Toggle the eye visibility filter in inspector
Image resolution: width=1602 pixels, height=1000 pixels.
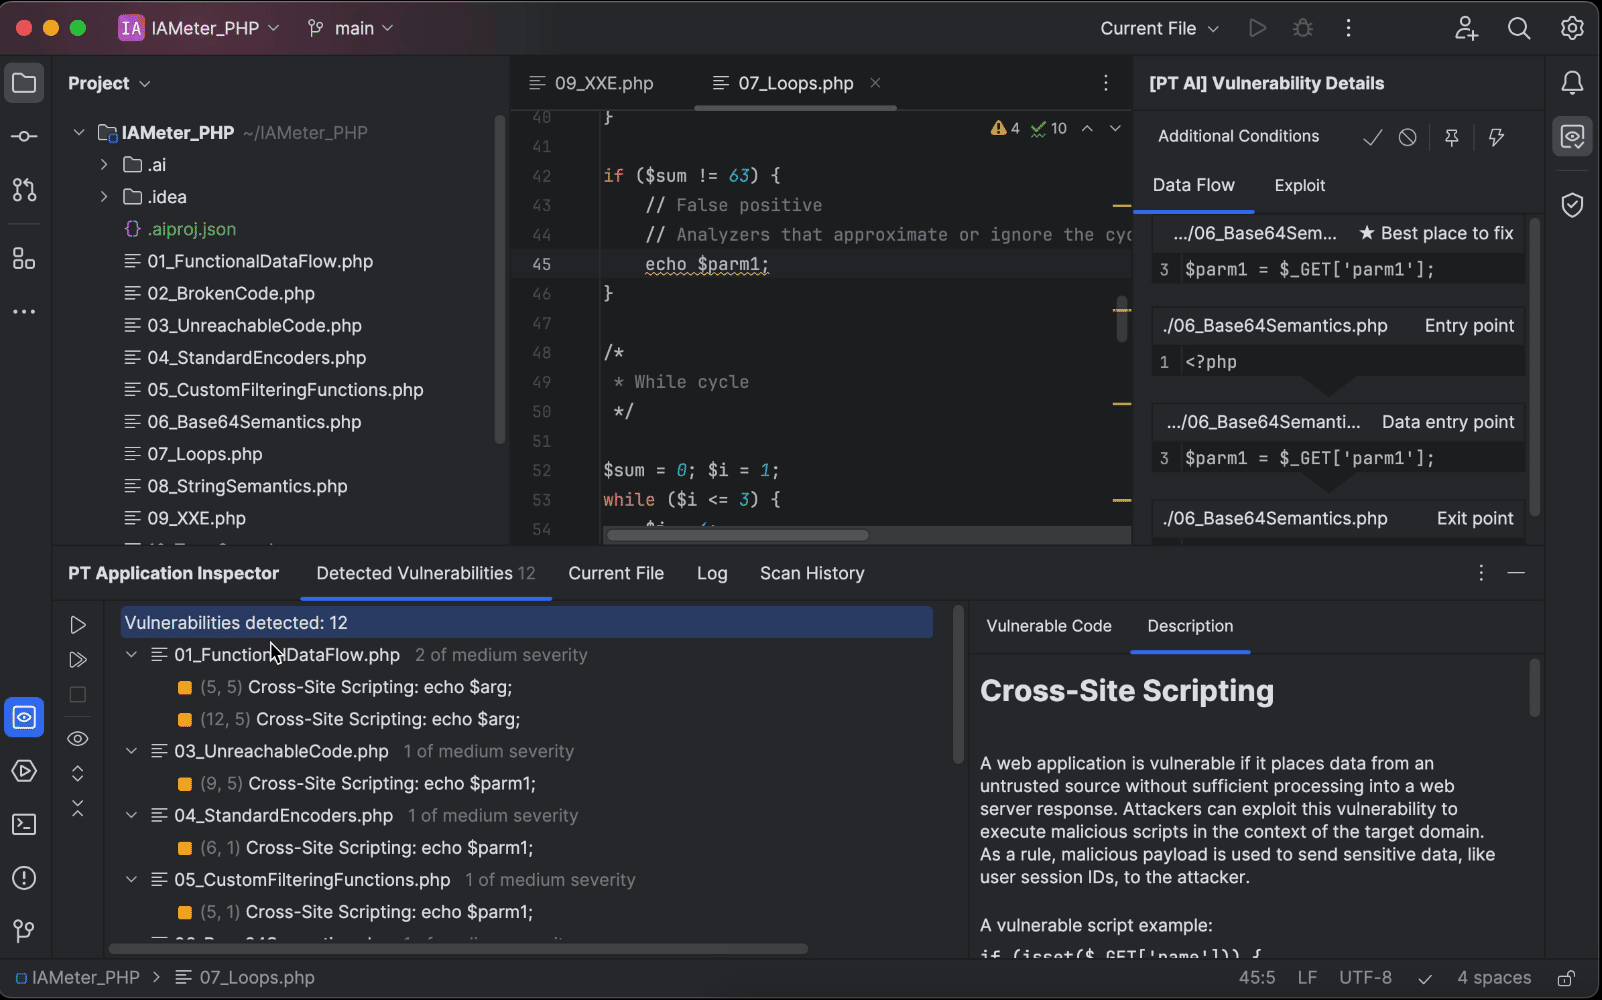[78, 739]
